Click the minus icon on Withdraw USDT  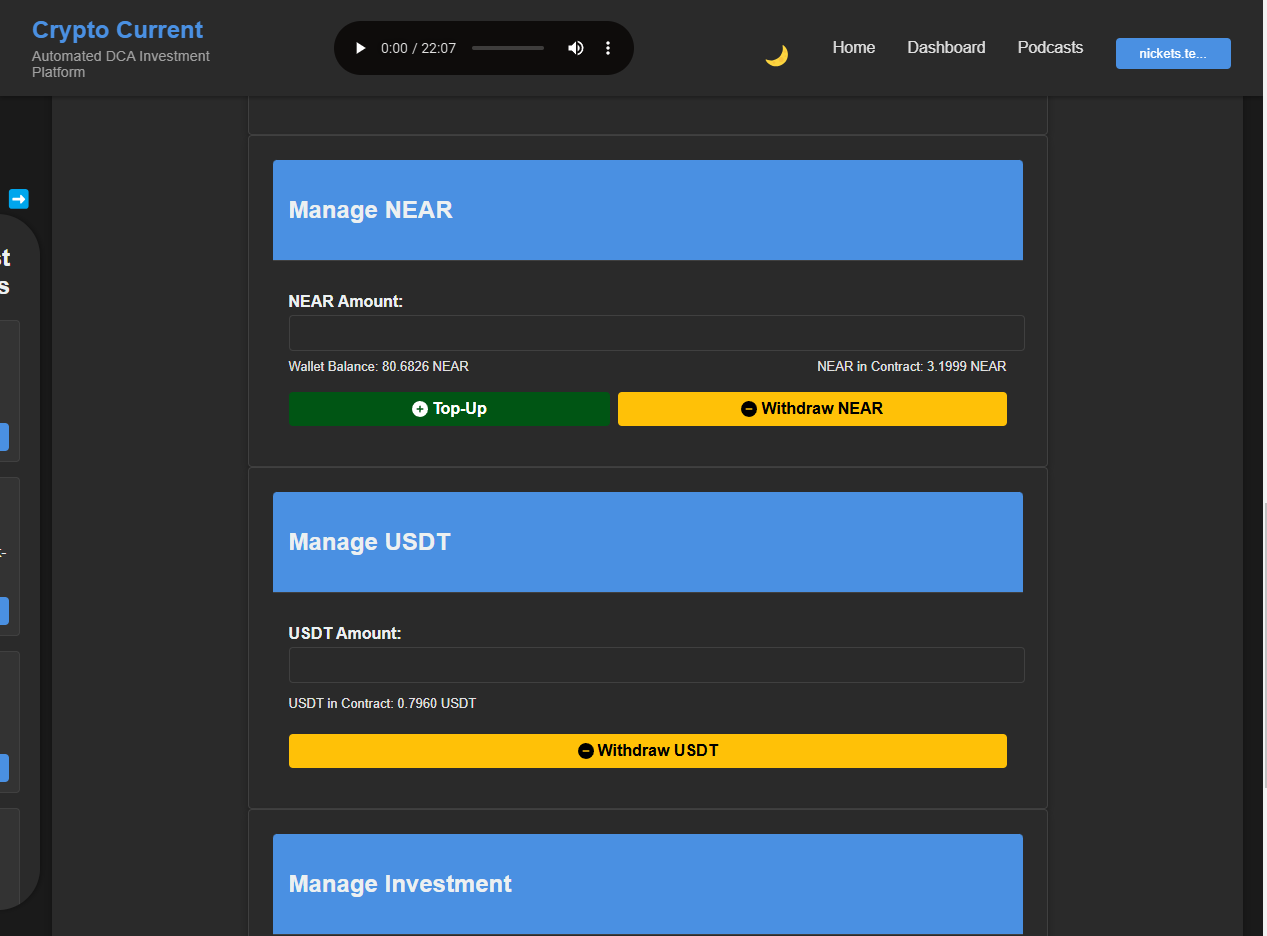click(586, 751)
